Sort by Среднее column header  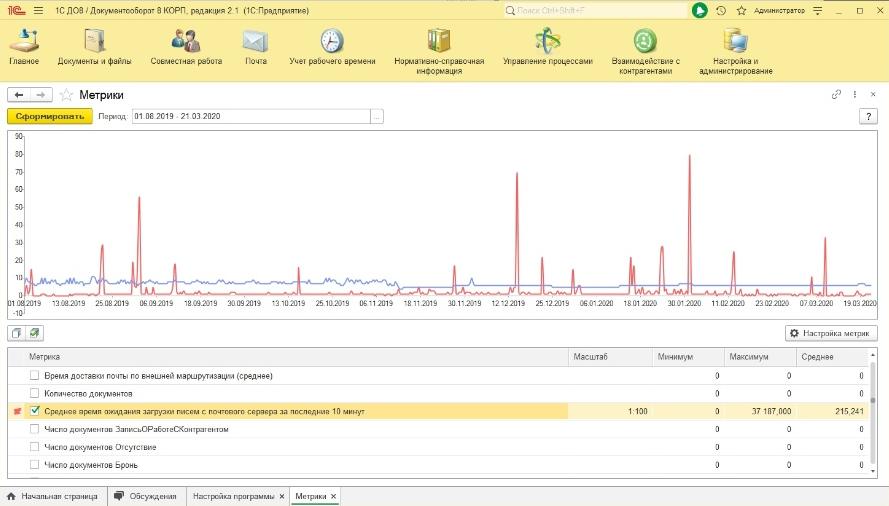pos(832,357)
